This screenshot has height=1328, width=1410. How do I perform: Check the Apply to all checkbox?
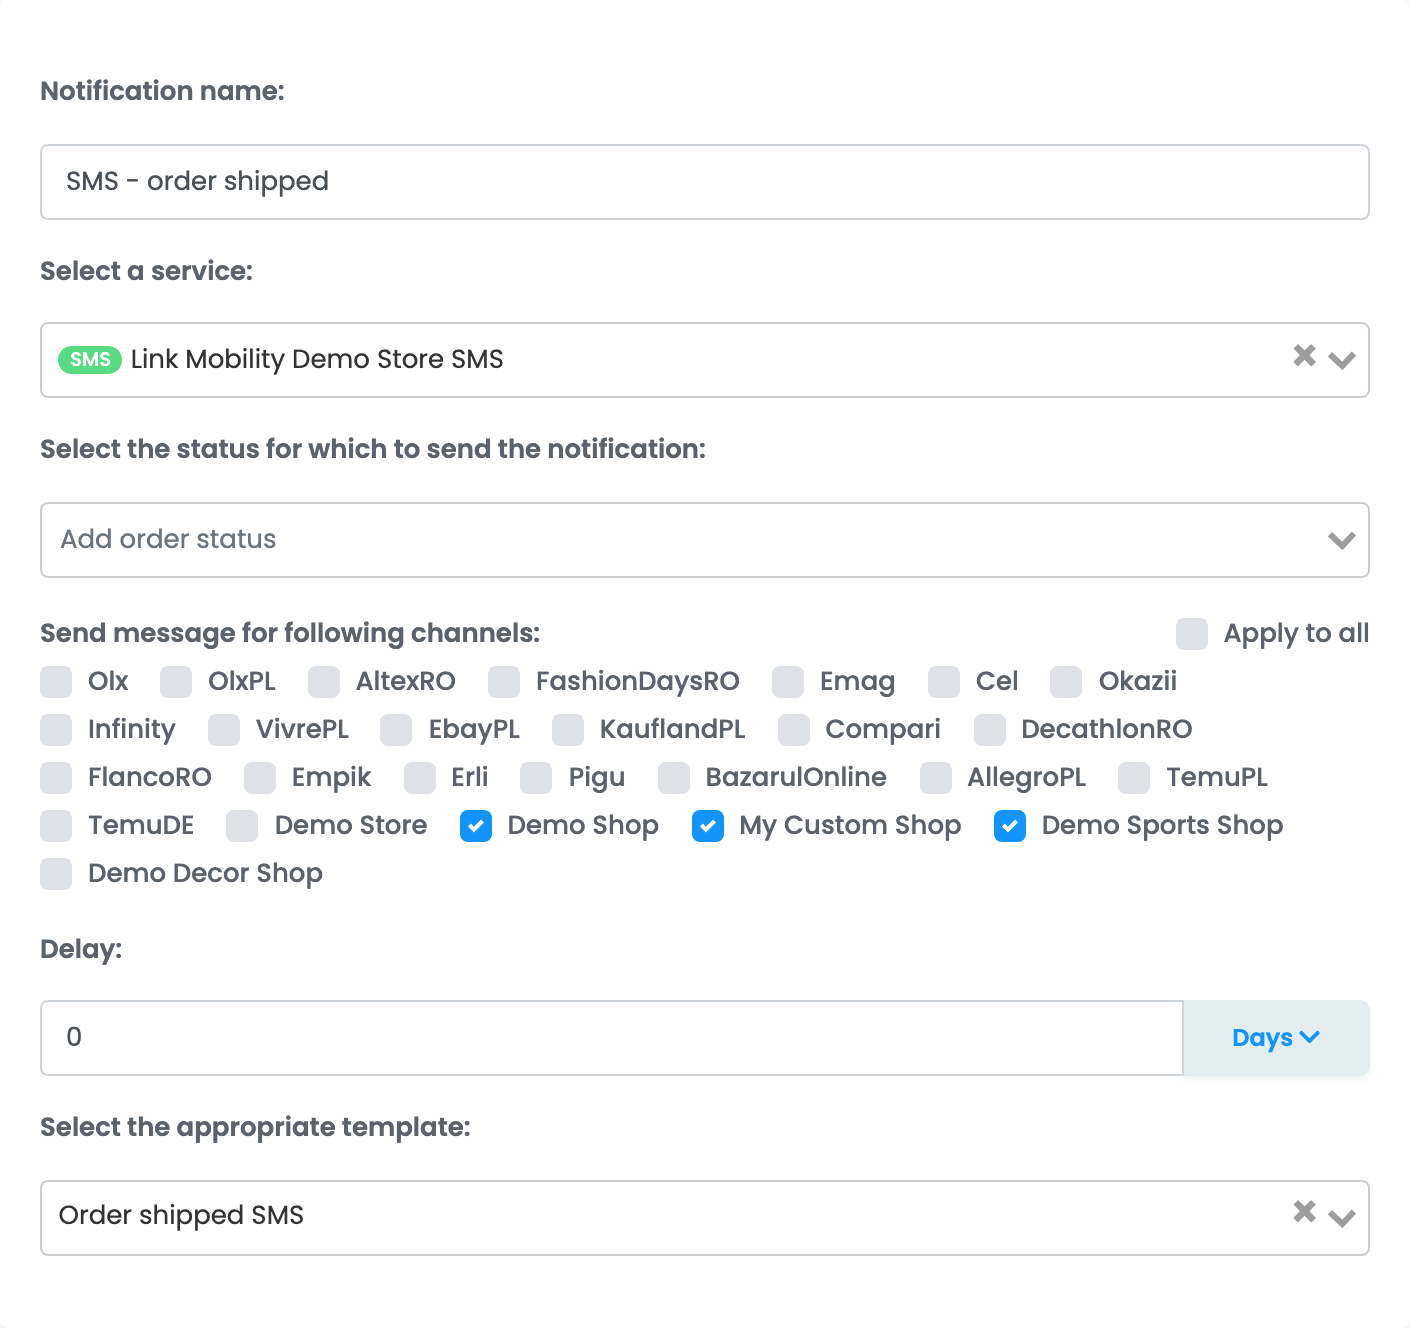tap(1192, 633)
